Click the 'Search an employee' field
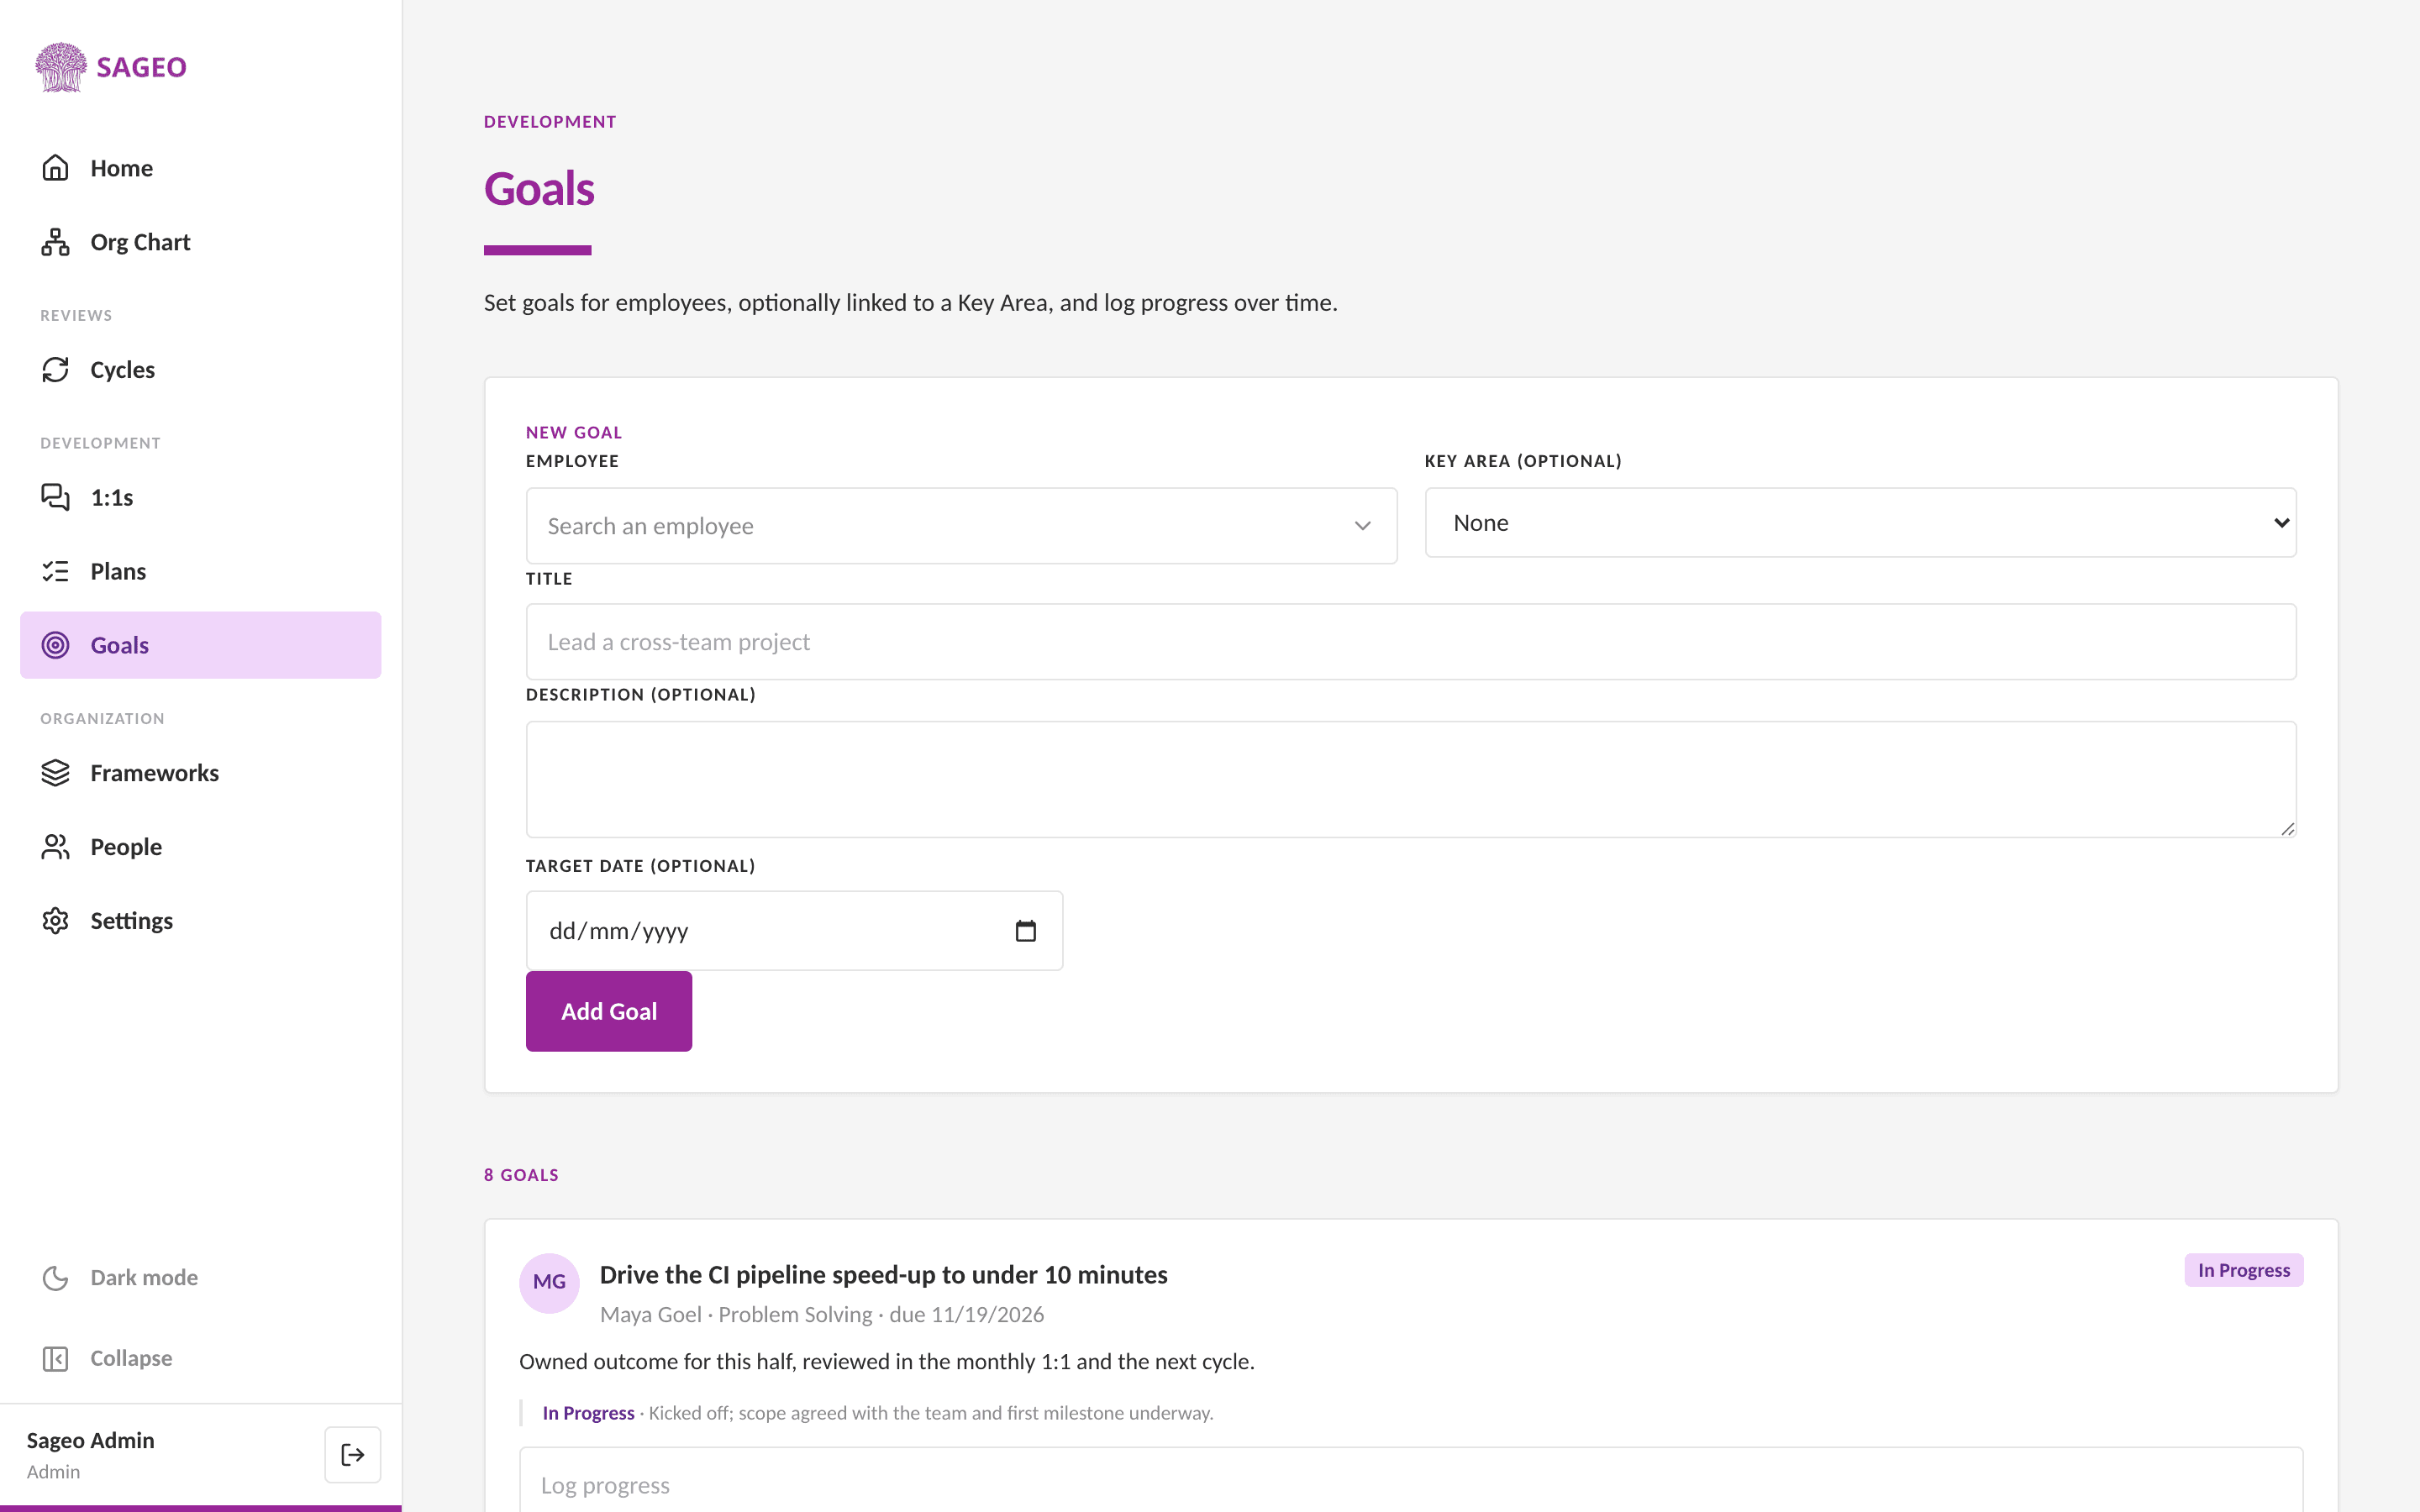 (961, 526)
